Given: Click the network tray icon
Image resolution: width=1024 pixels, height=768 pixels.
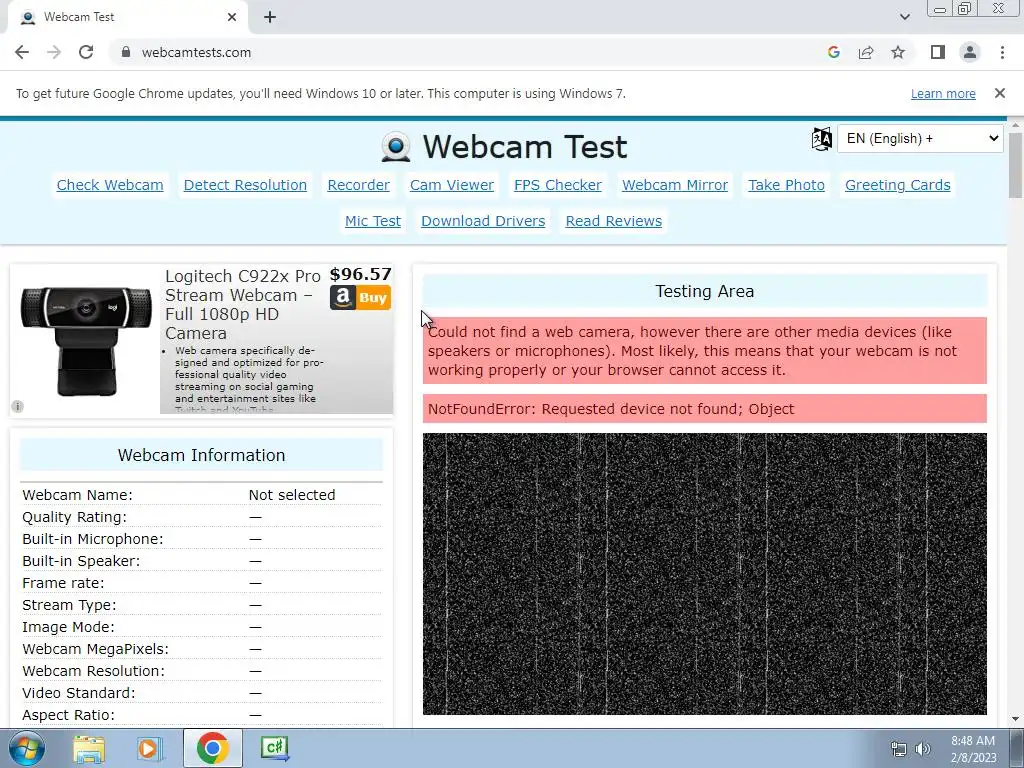Looking at the screenshot, I should 899,749.
